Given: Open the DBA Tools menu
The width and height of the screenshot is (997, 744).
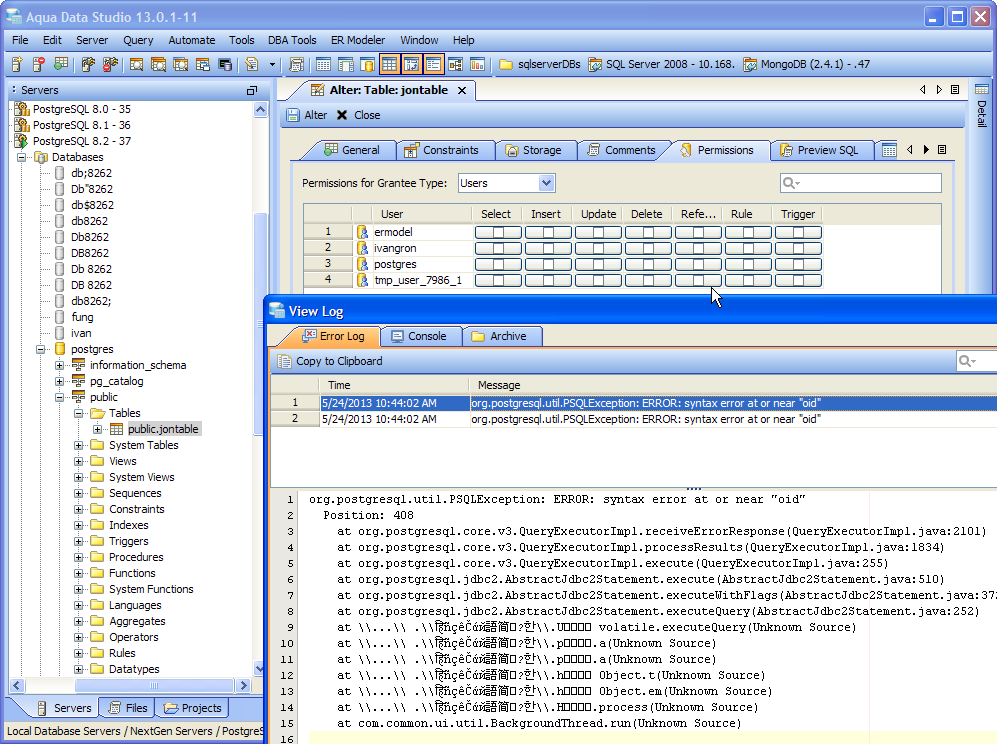Looking at the screenshot, I should click(x=292, y=40).
